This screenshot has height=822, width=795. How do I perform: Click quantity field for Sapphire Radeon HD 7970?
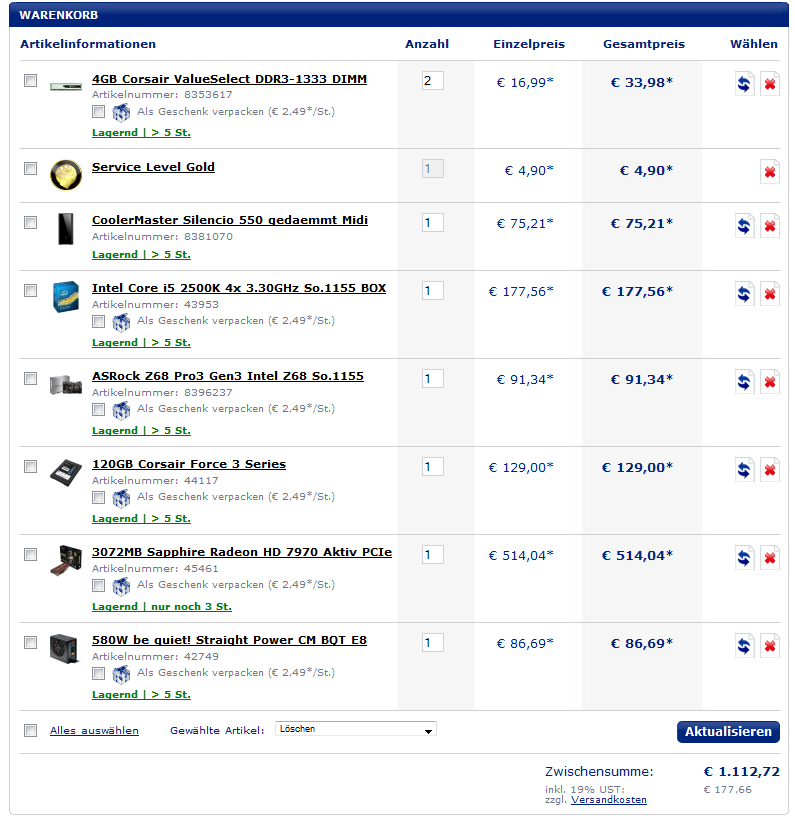[433, 555]
